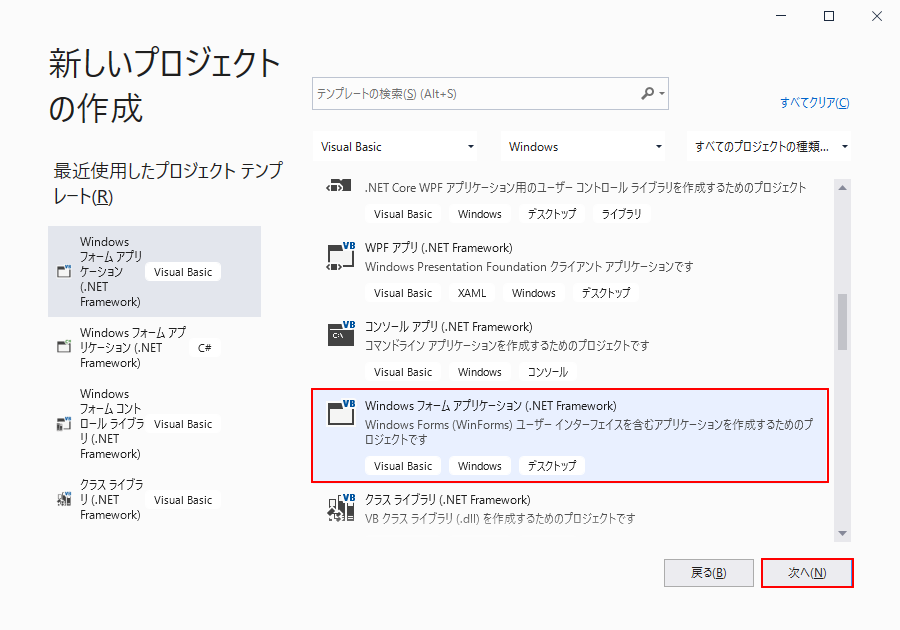The image size is (900, 630).
Task: Select recent Windows フォーム コントロール ライブラリ template
Action: 154,423
